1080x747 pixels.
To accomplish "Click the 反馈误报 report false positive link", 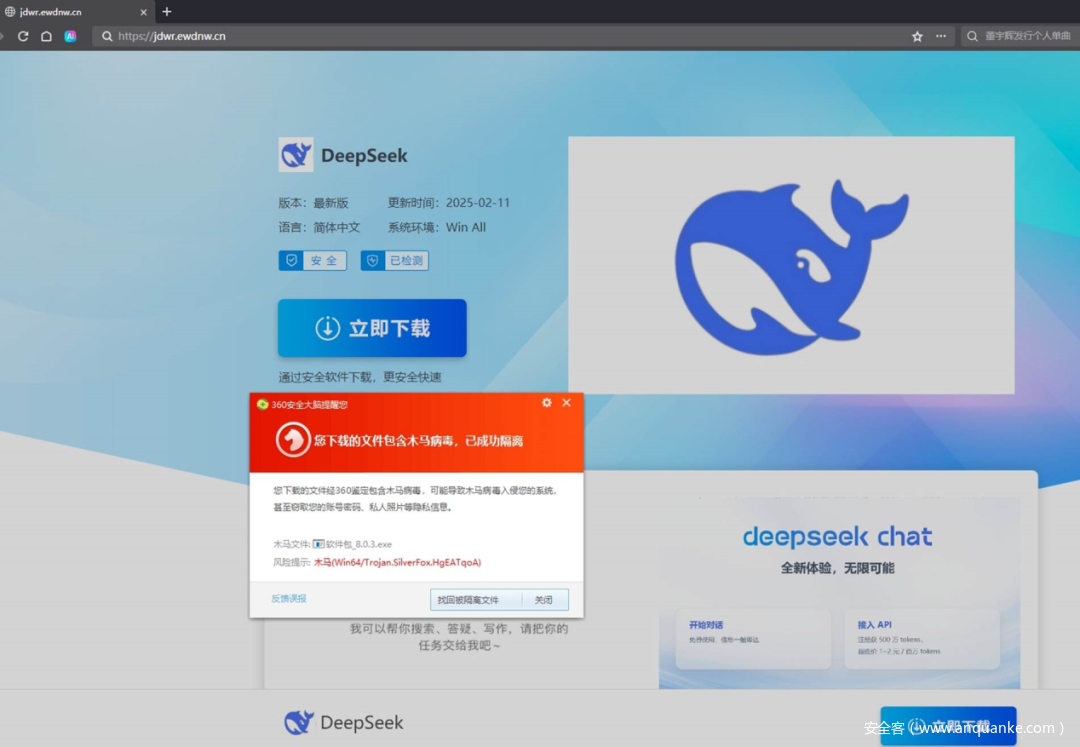I will coord(289,599).
